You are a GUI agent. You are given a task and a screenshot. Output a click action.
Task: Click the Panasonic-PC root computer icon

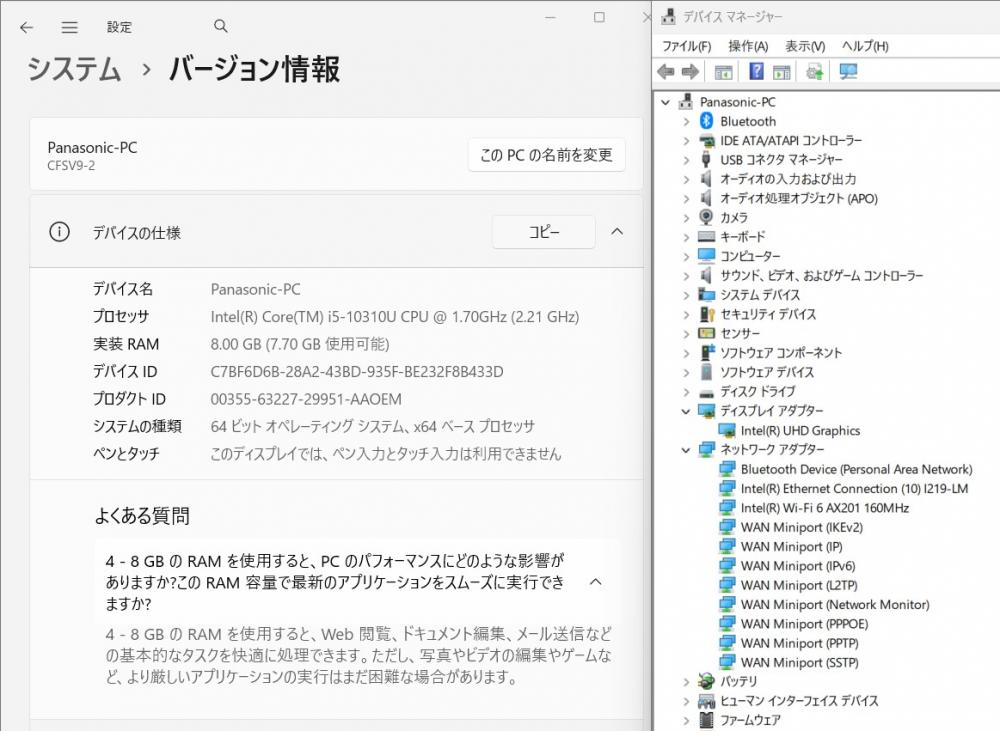pyautogui.click(x=686, y=101)
